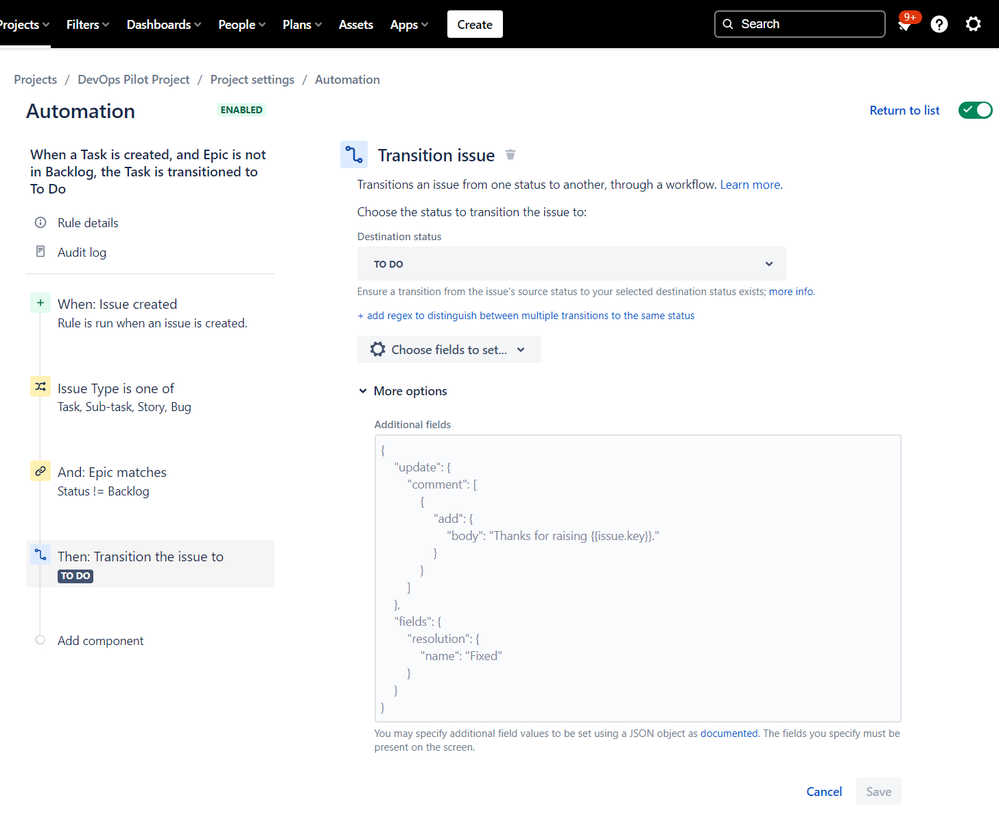
Task: Click the Add component circle marker
Action: [40, 640]
